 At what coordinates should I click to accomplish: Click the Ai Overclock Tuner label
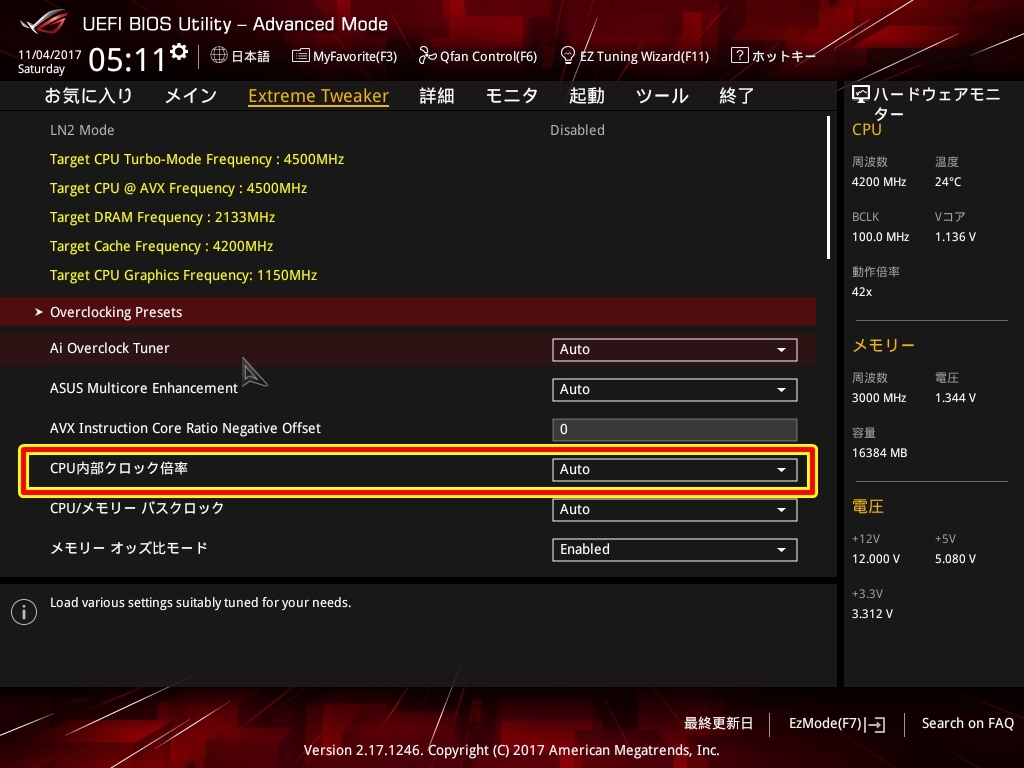click(x=110, y=348)
